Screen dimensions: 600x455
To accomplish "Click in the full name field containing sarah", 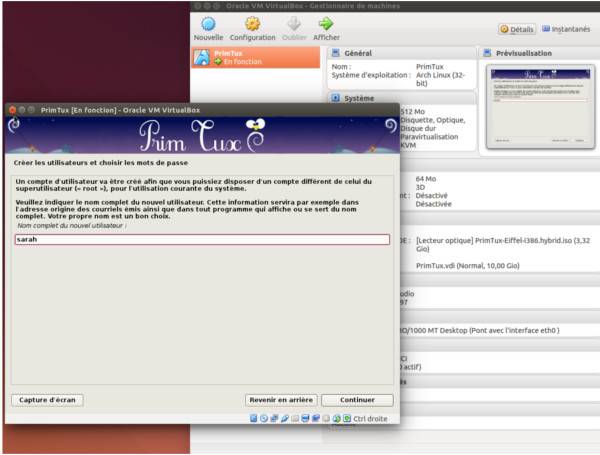I will [202, 240].
